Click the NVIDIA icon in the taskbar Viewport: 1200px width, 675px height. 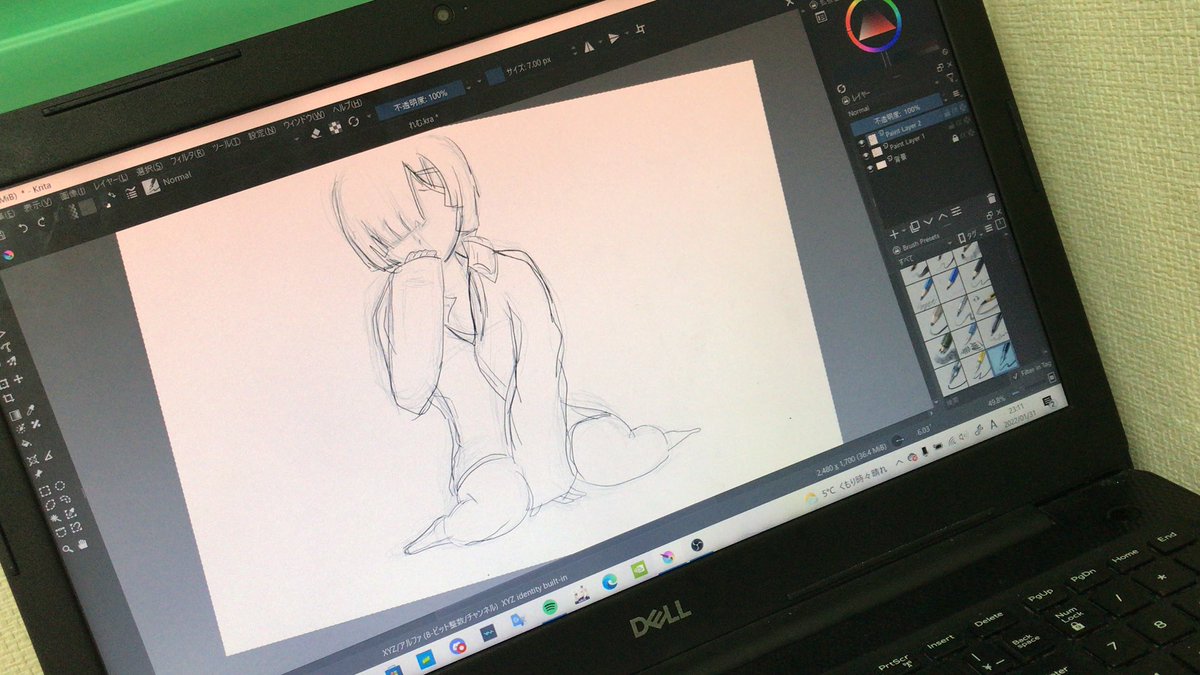pos(639,568)
